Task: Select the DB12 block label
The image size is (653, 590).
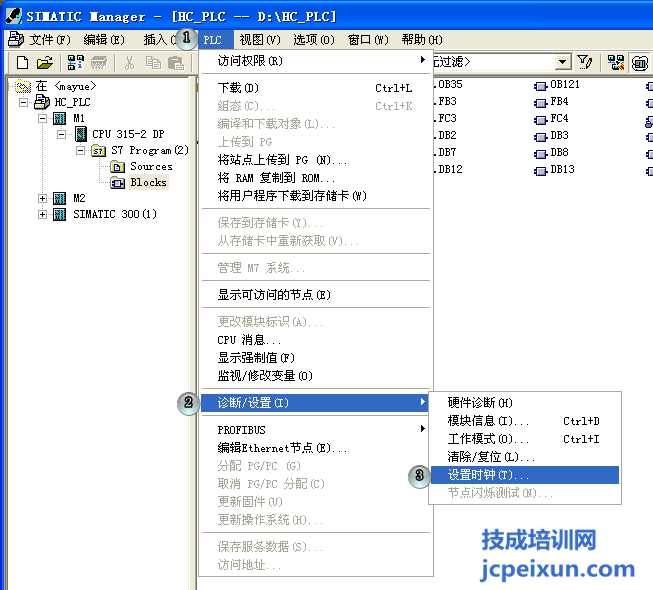Action: point(450,169)
